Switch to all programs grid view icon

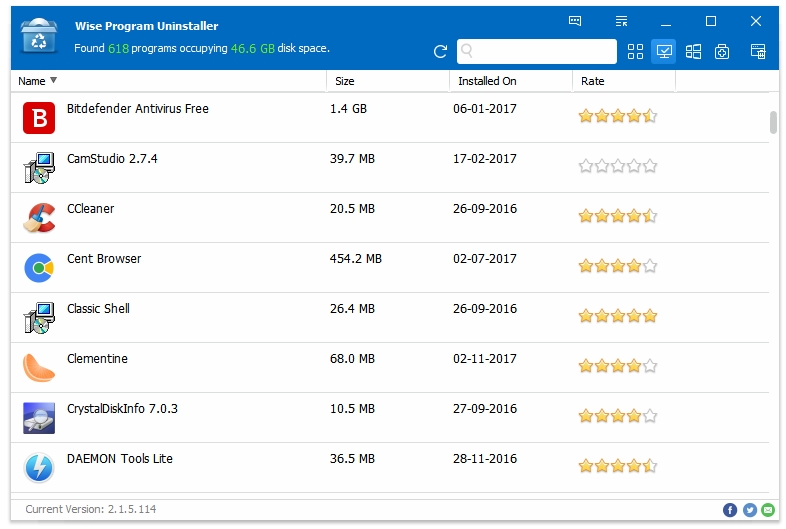point(635,51)
